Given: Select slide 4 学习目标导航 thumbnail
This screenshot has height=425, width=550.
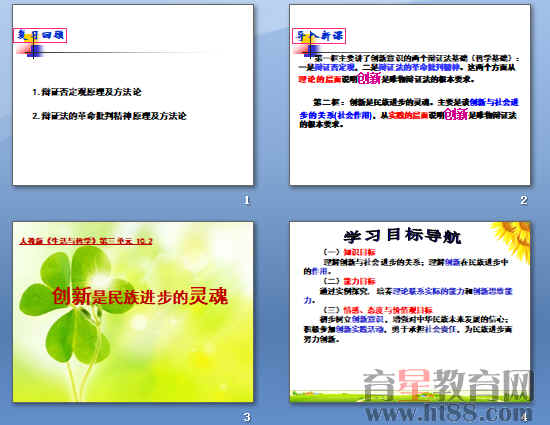Looking at the screenshot, I should point(410,312).
